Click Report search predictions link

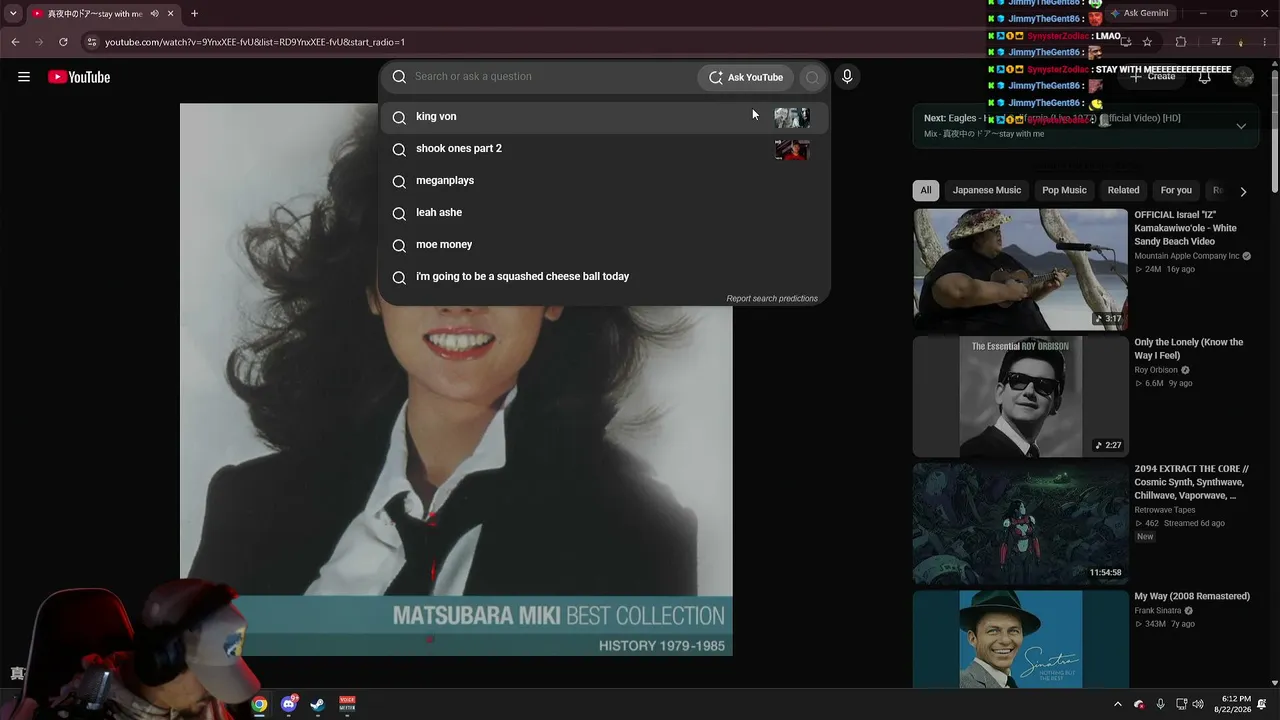772,298
